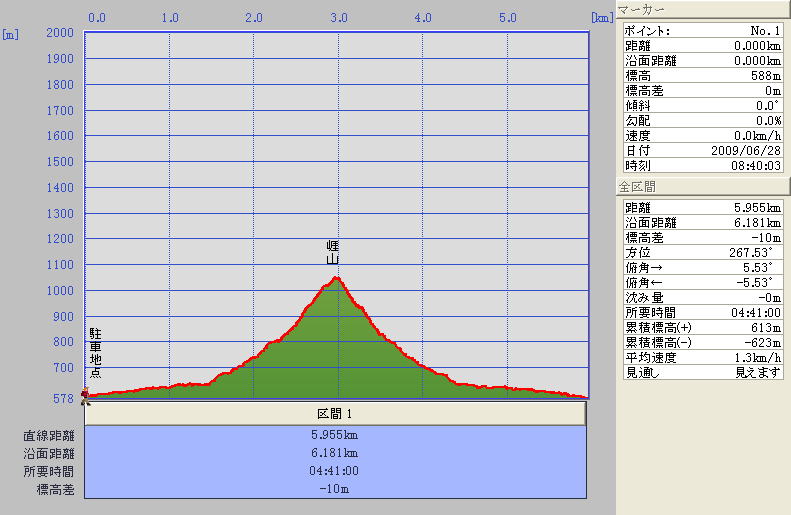
Task: Click the 標高差 row label below the chart
Action: (55, 490)
